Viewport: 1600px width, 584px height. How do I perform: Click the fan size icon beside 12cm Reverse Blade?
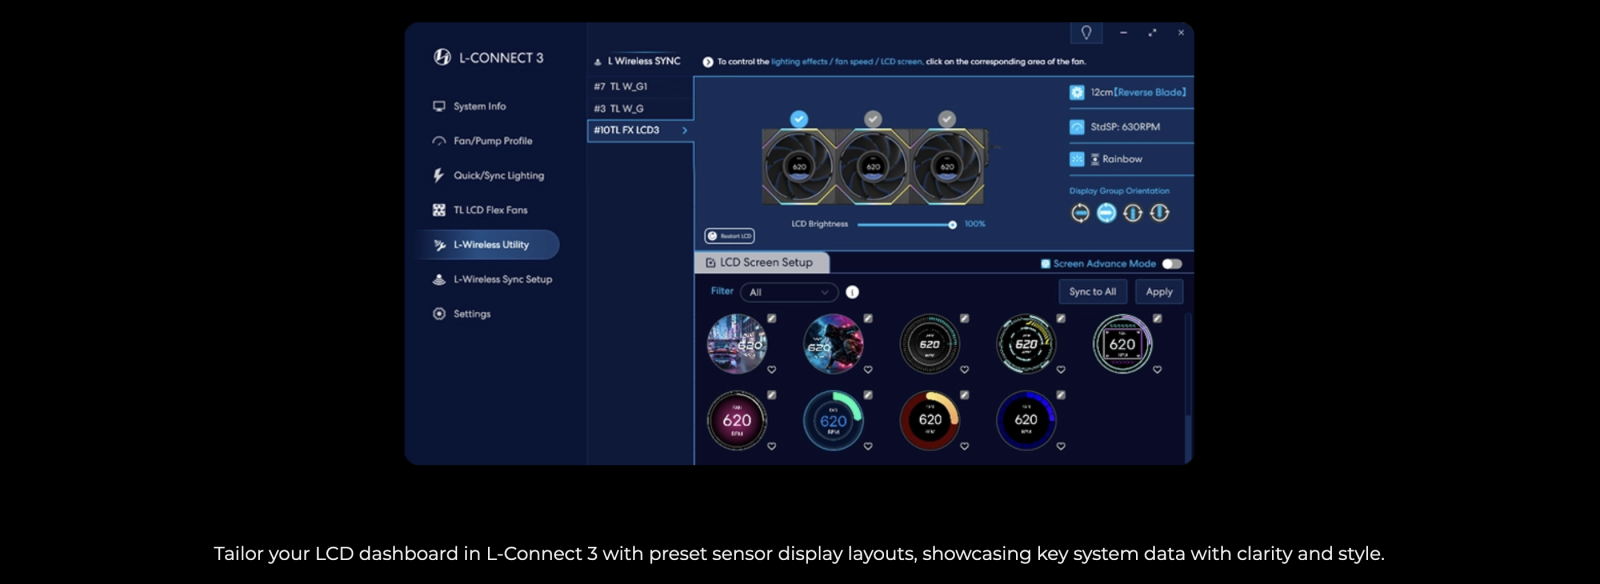(x=1077, y=92)
